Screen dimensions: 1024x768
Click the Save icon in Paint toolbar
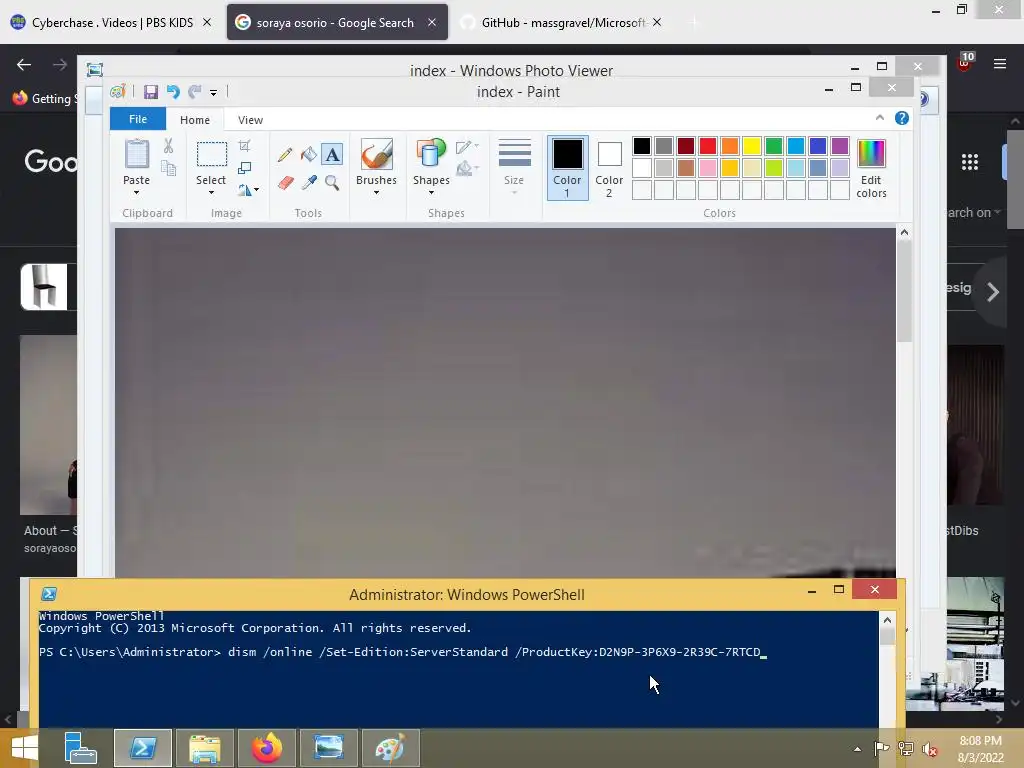click(x=151, y=92)
